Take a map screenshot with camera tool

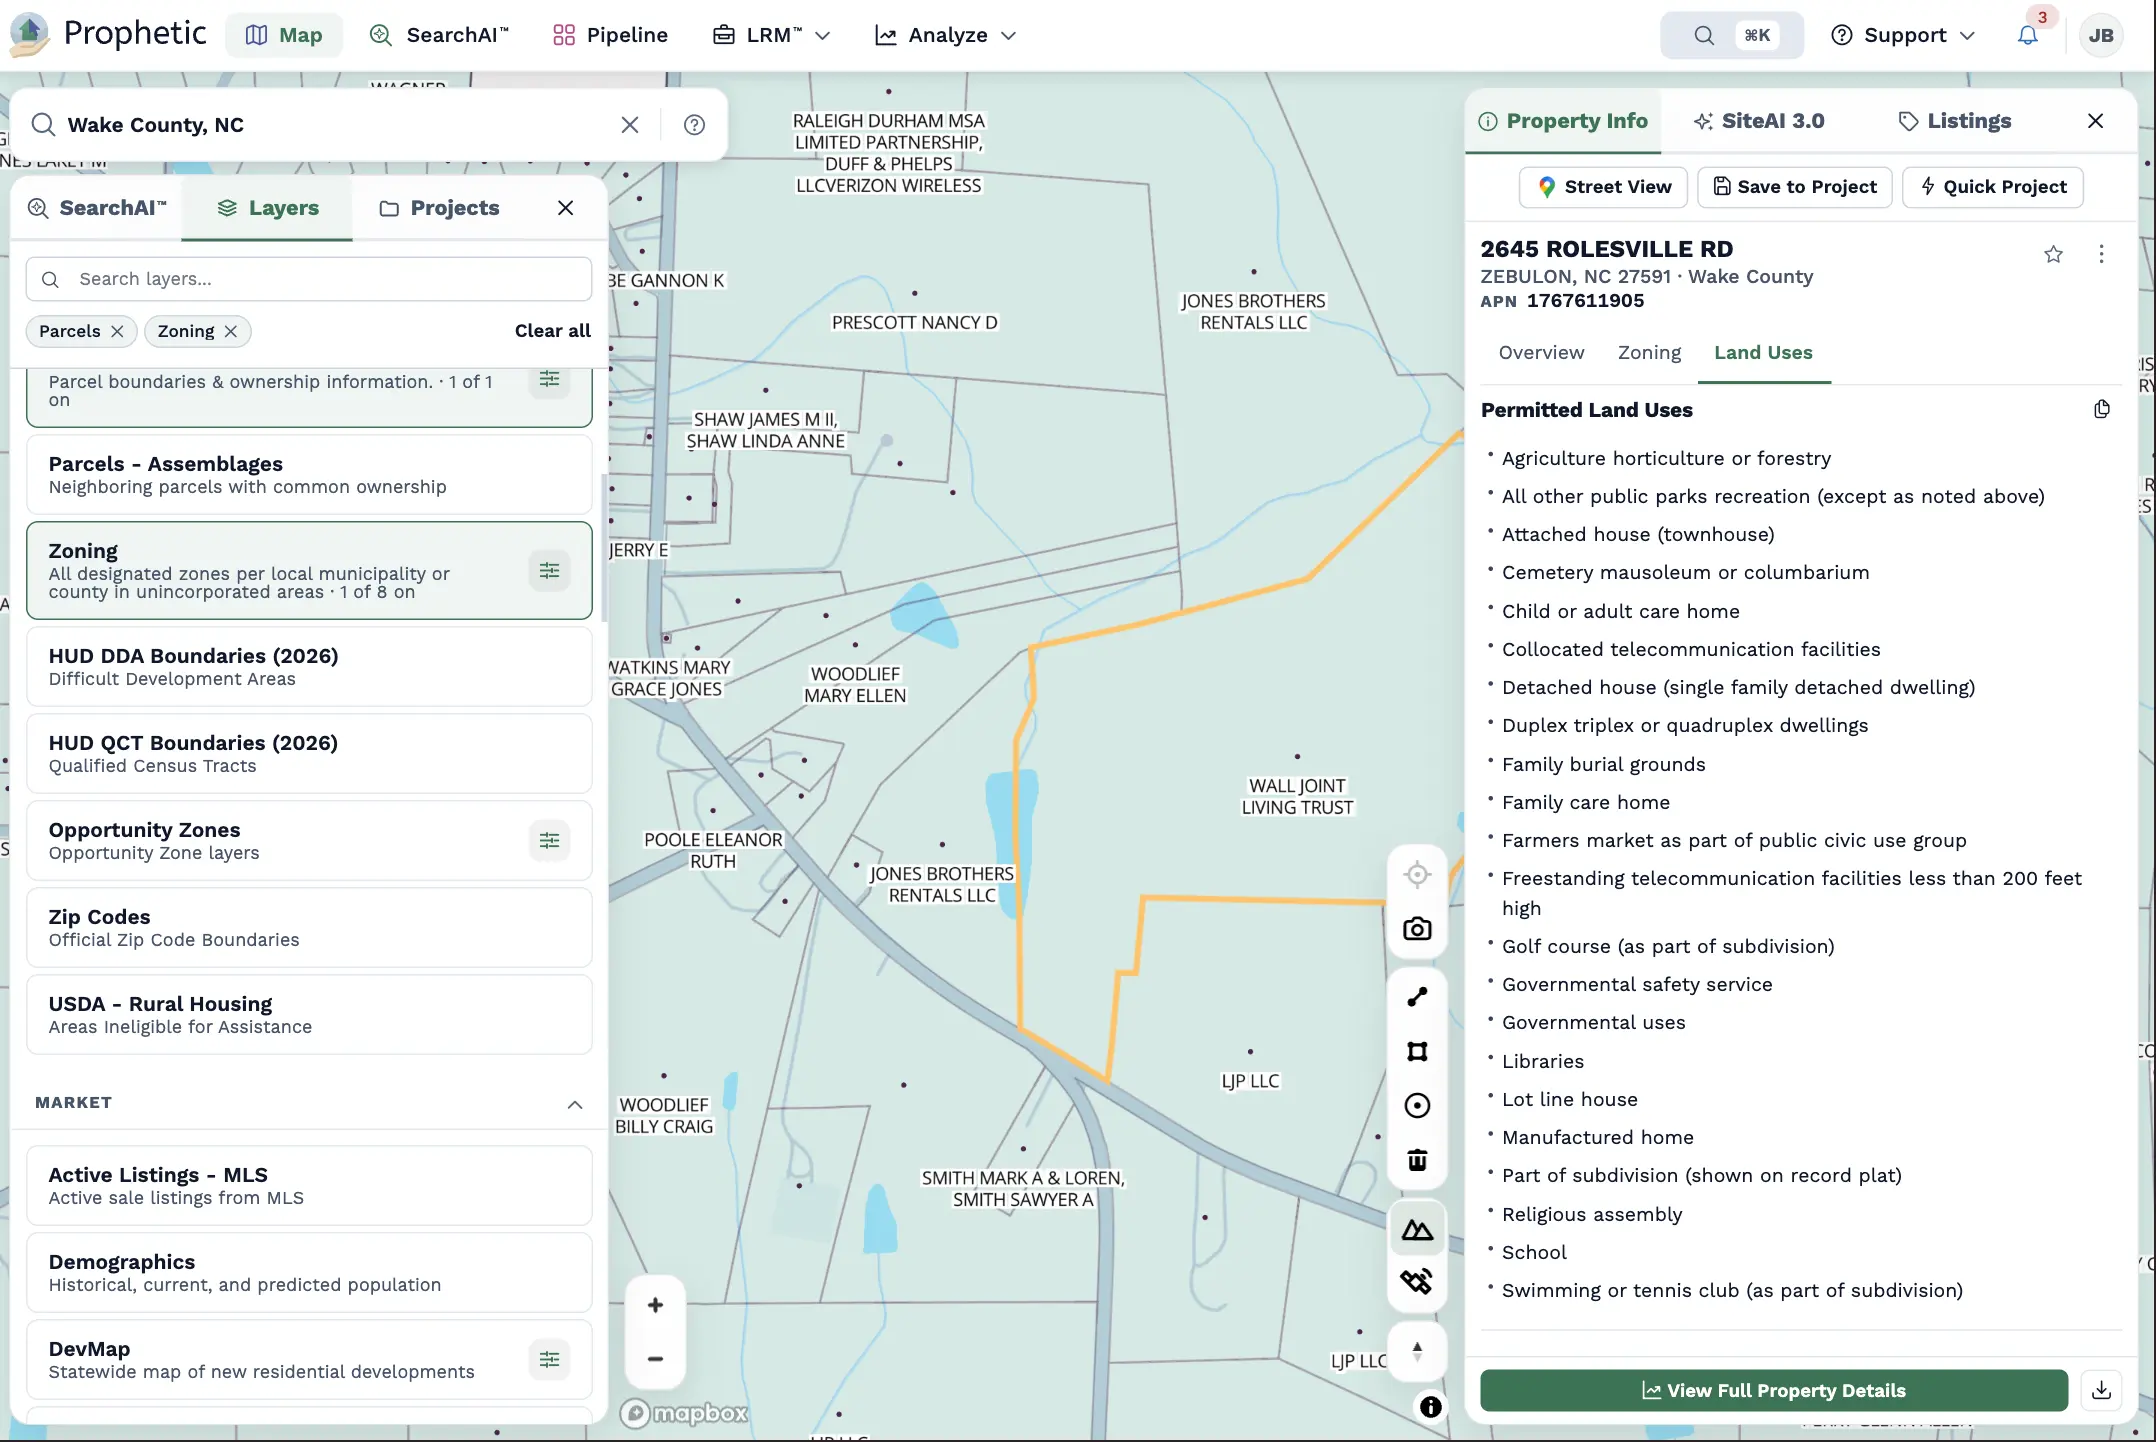tap(1417, 929)
